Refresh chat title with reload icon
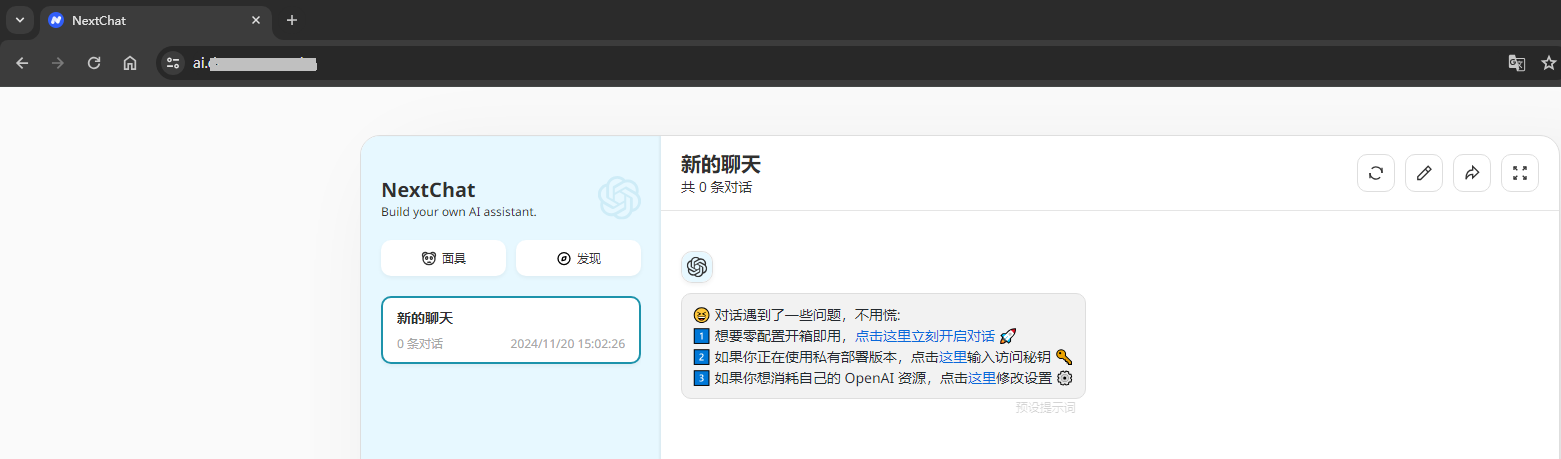The image size is (1561, 459). 1376,173
